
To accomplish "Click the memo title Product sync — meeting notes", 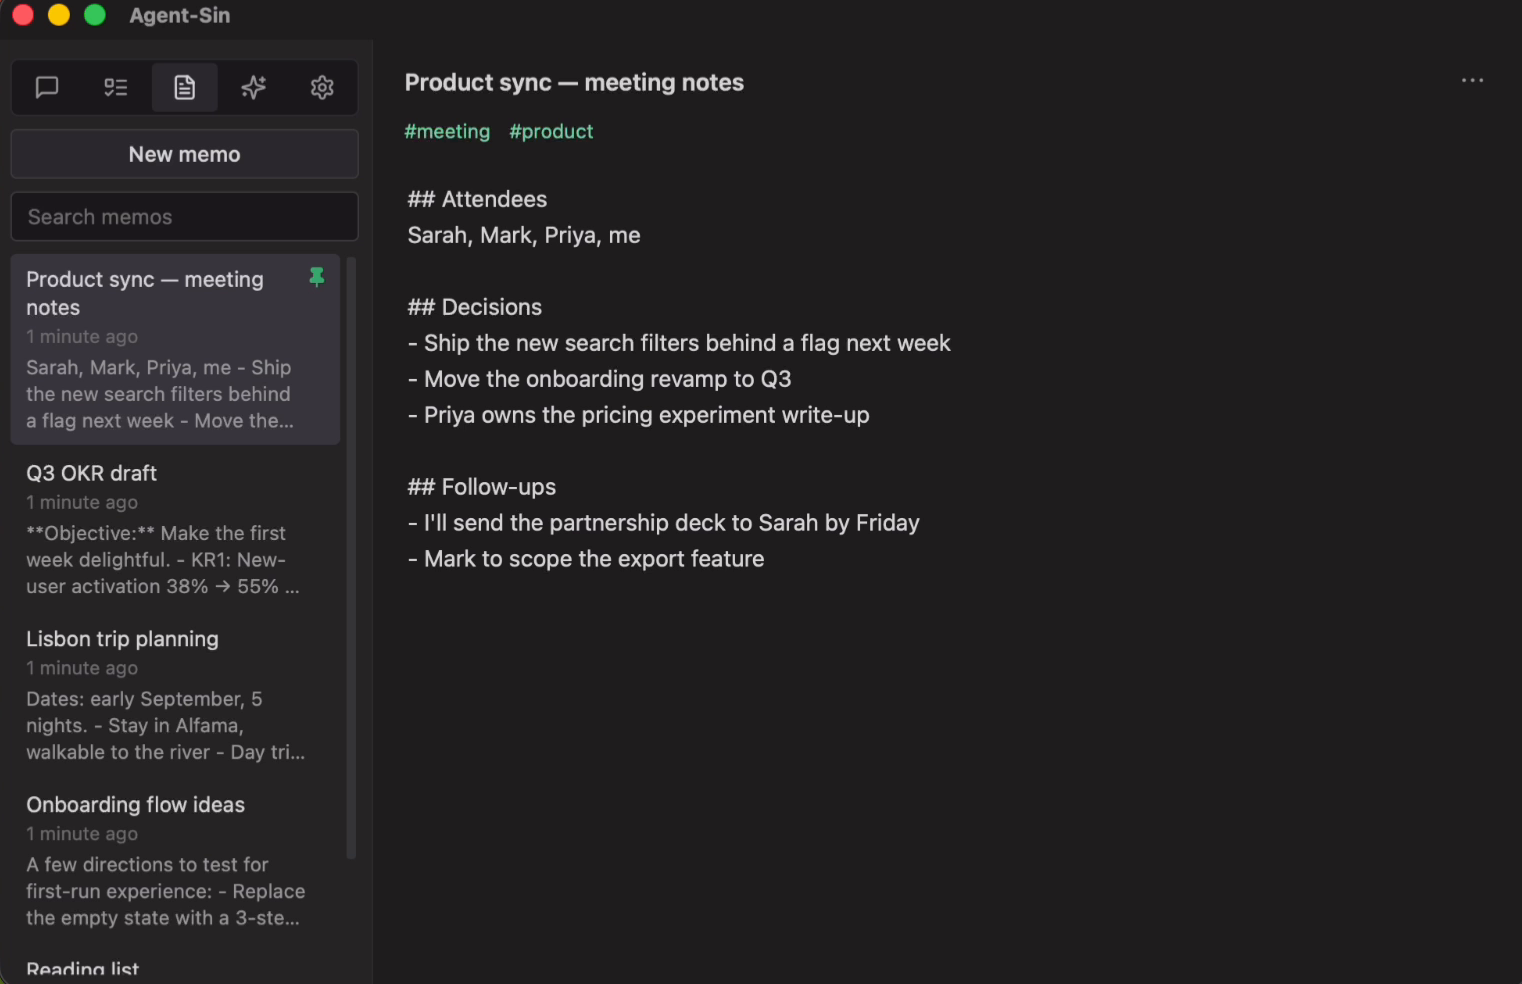I will tap(574, 82).
